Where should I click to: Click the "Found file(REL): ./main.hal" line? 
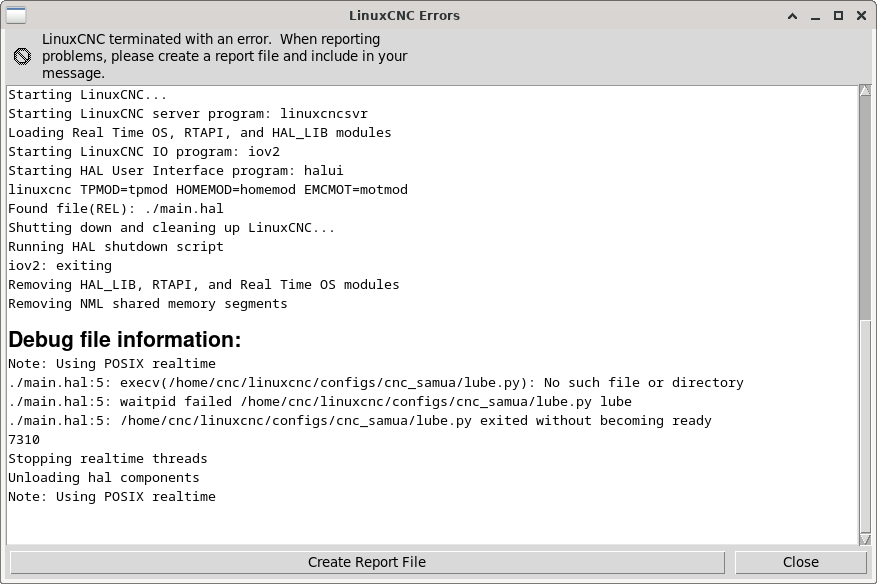tap(116, 209)
